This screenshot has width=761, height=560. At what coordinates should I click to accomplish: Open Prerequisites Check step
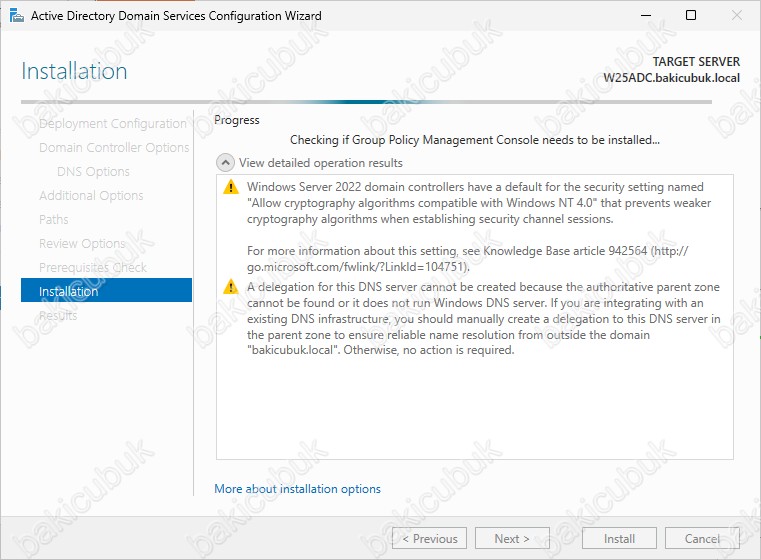coord(92,268)
